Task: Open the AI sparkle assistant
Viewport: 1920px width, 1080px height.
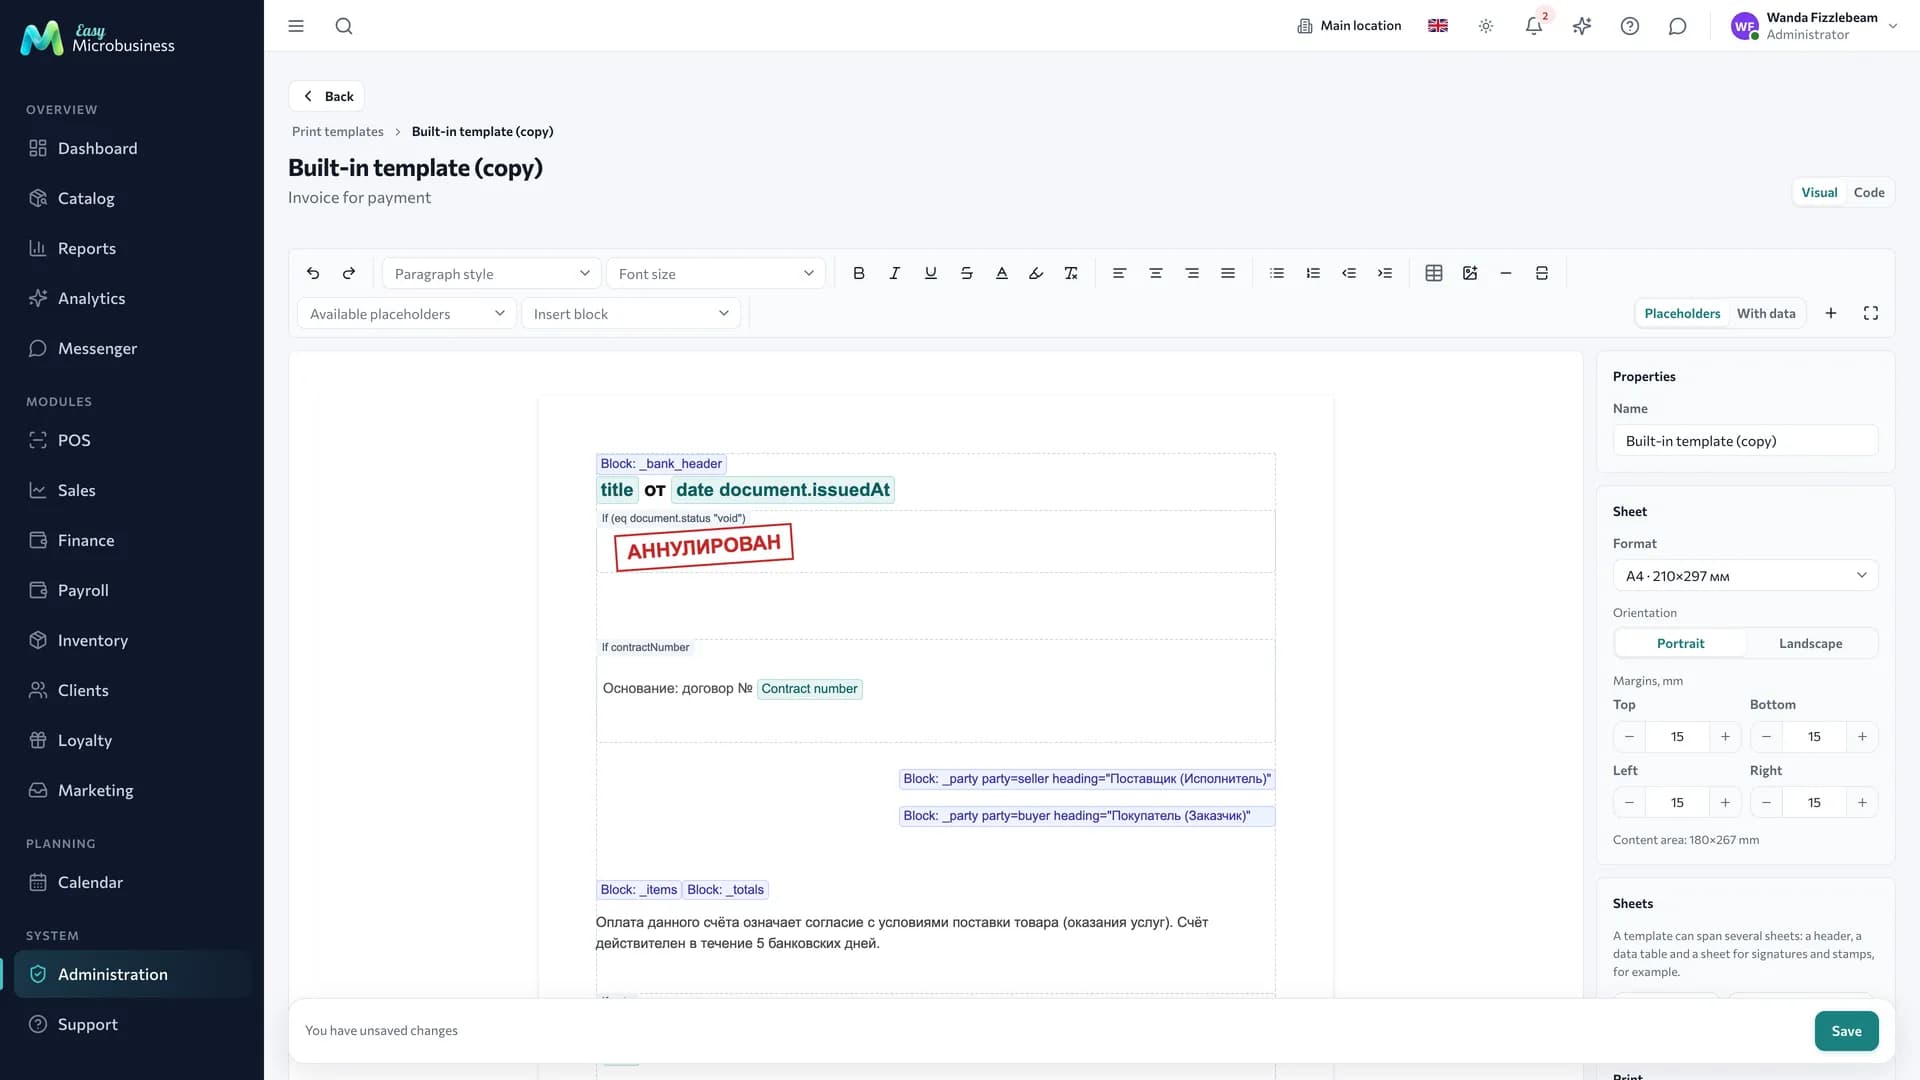Action: click(1581, 26)
